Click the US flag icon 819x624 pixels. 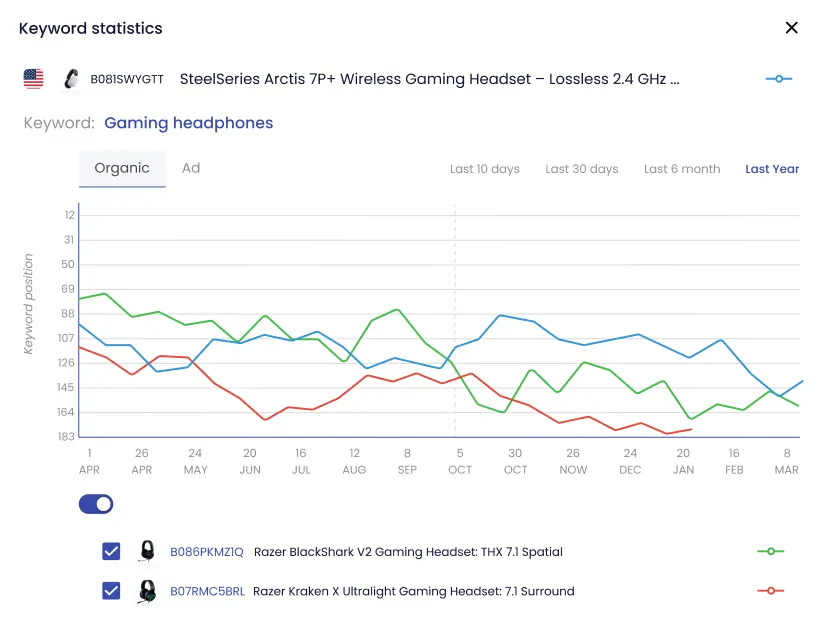33,78
